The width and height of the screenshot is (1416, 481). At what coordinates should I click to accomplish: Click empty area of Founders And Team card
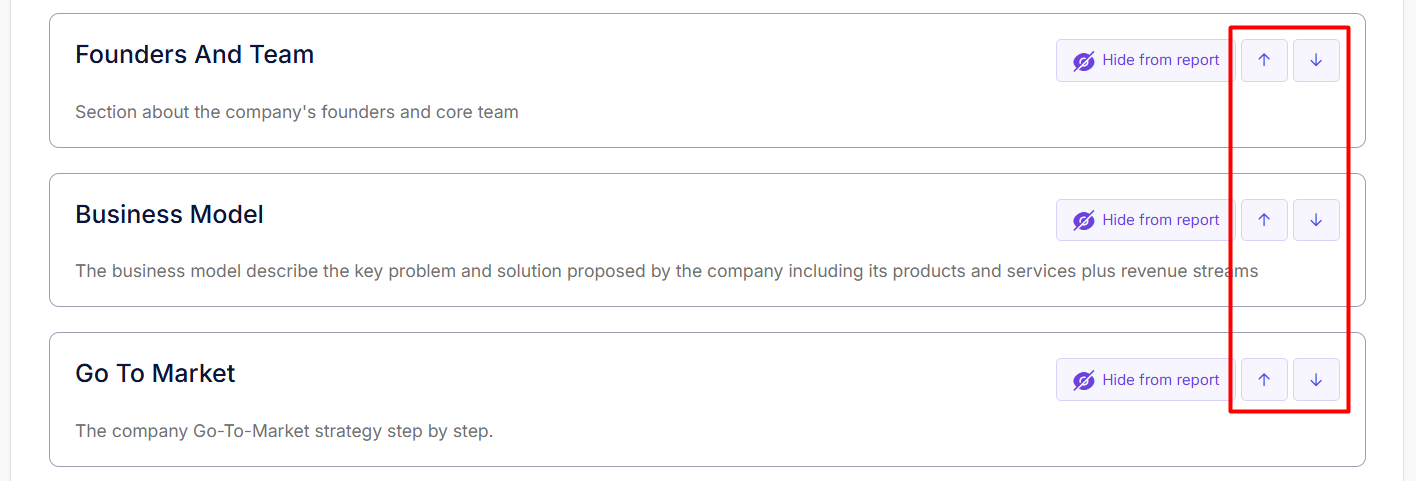coord(700,70)
